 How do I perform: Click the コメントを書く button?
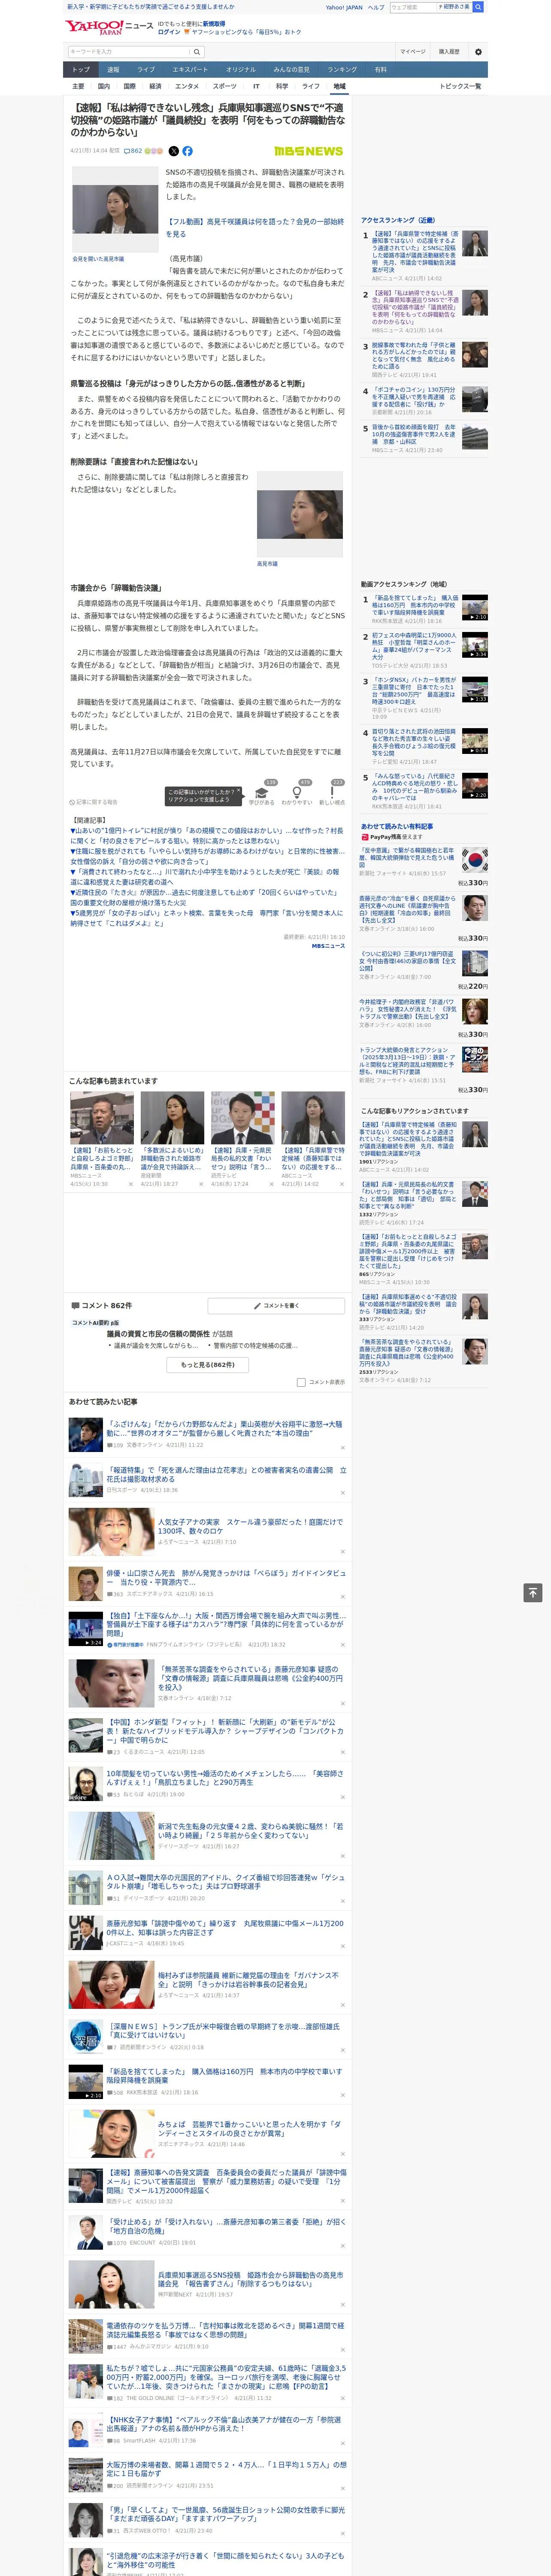[277, 1305]
